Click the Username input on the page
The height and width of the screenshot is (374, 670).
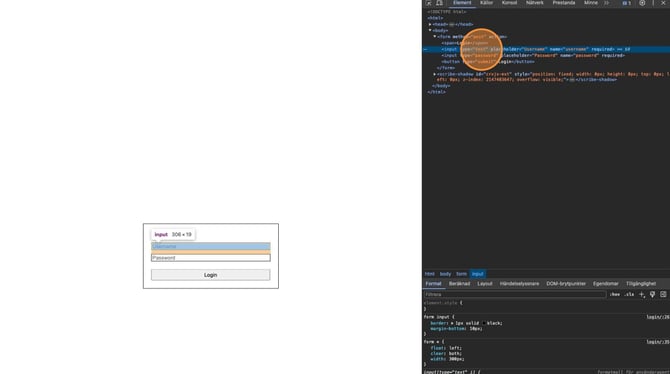(211, 246)
